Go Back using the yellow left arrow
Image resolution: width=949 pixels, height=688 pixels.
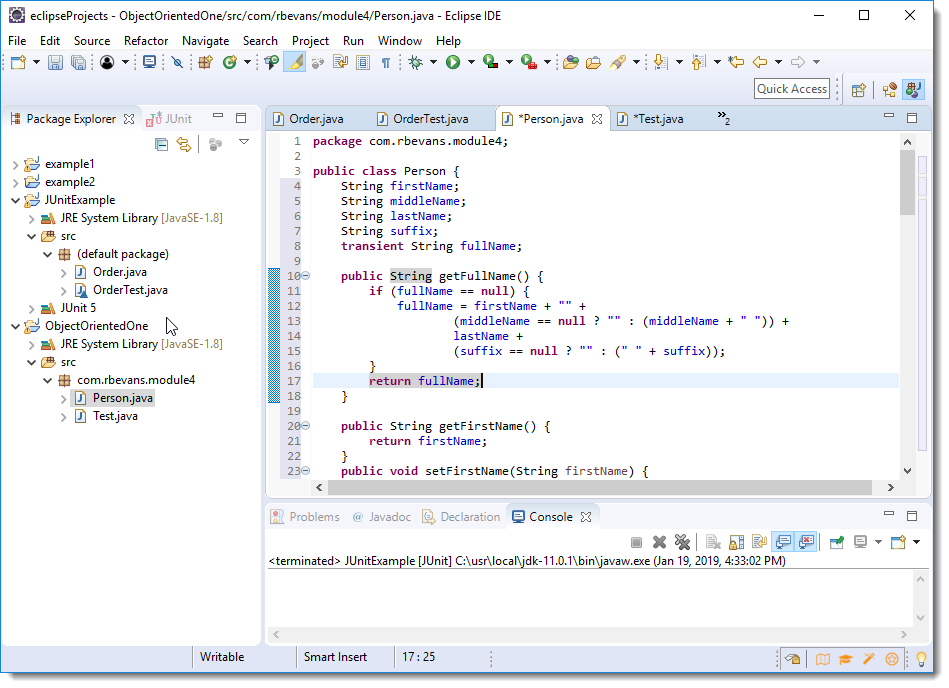760,62
